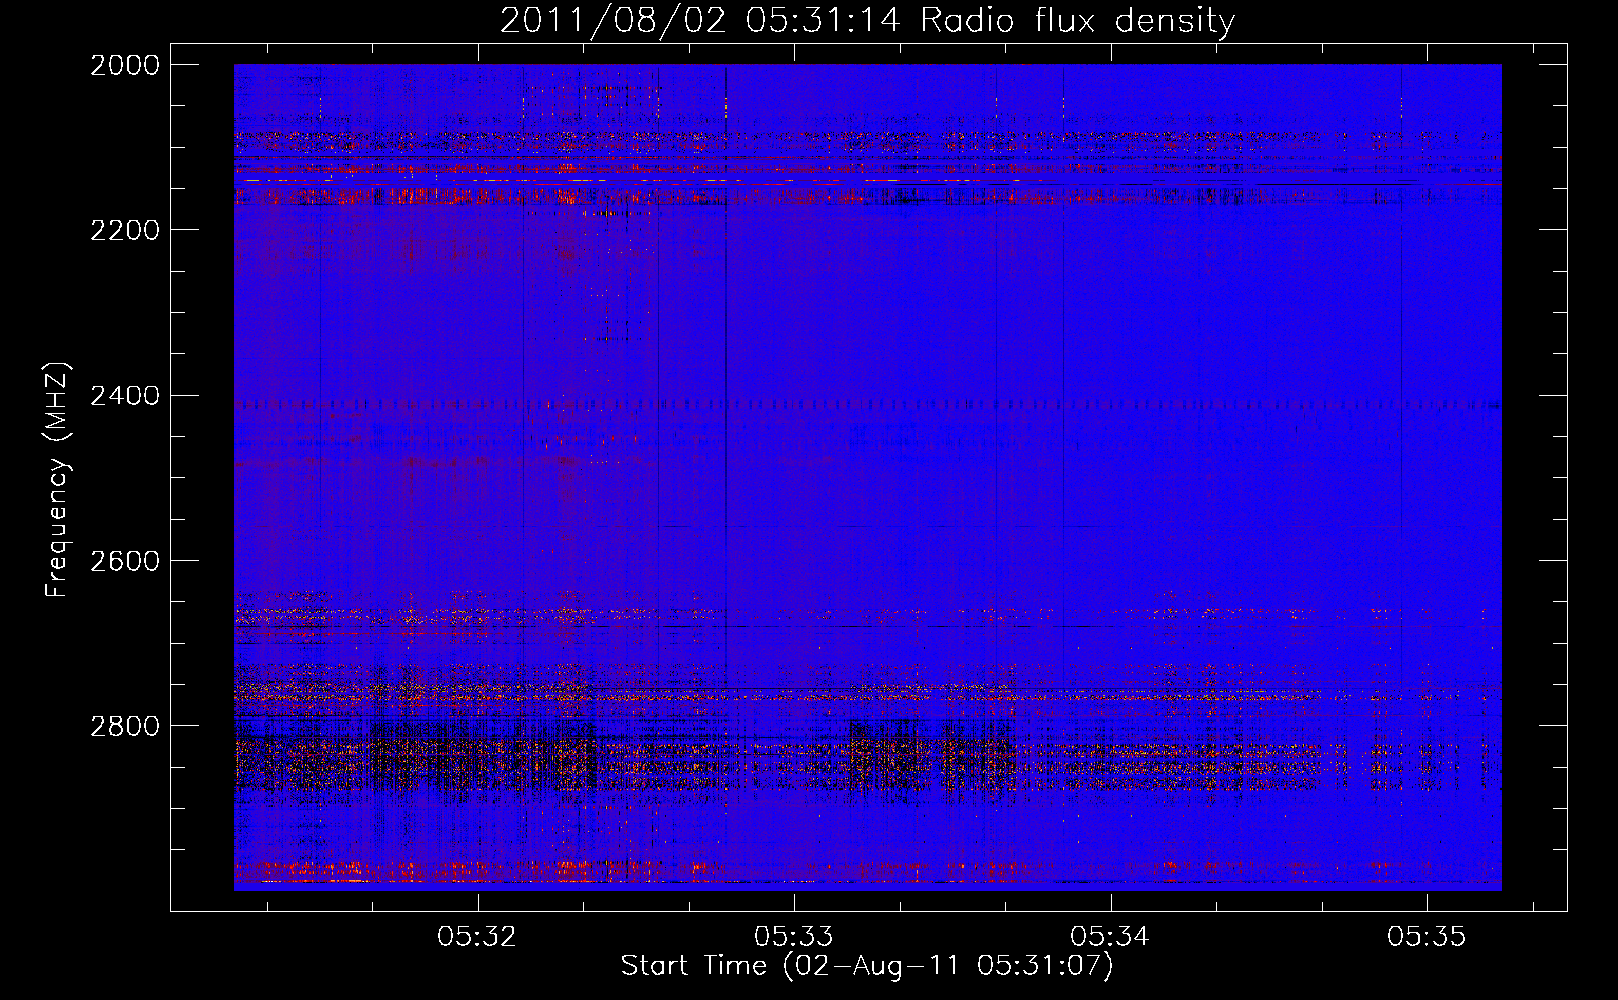Click the 2000 frequency axis label
Viewport: 1618px width, 1000px height.
point(125,65)
